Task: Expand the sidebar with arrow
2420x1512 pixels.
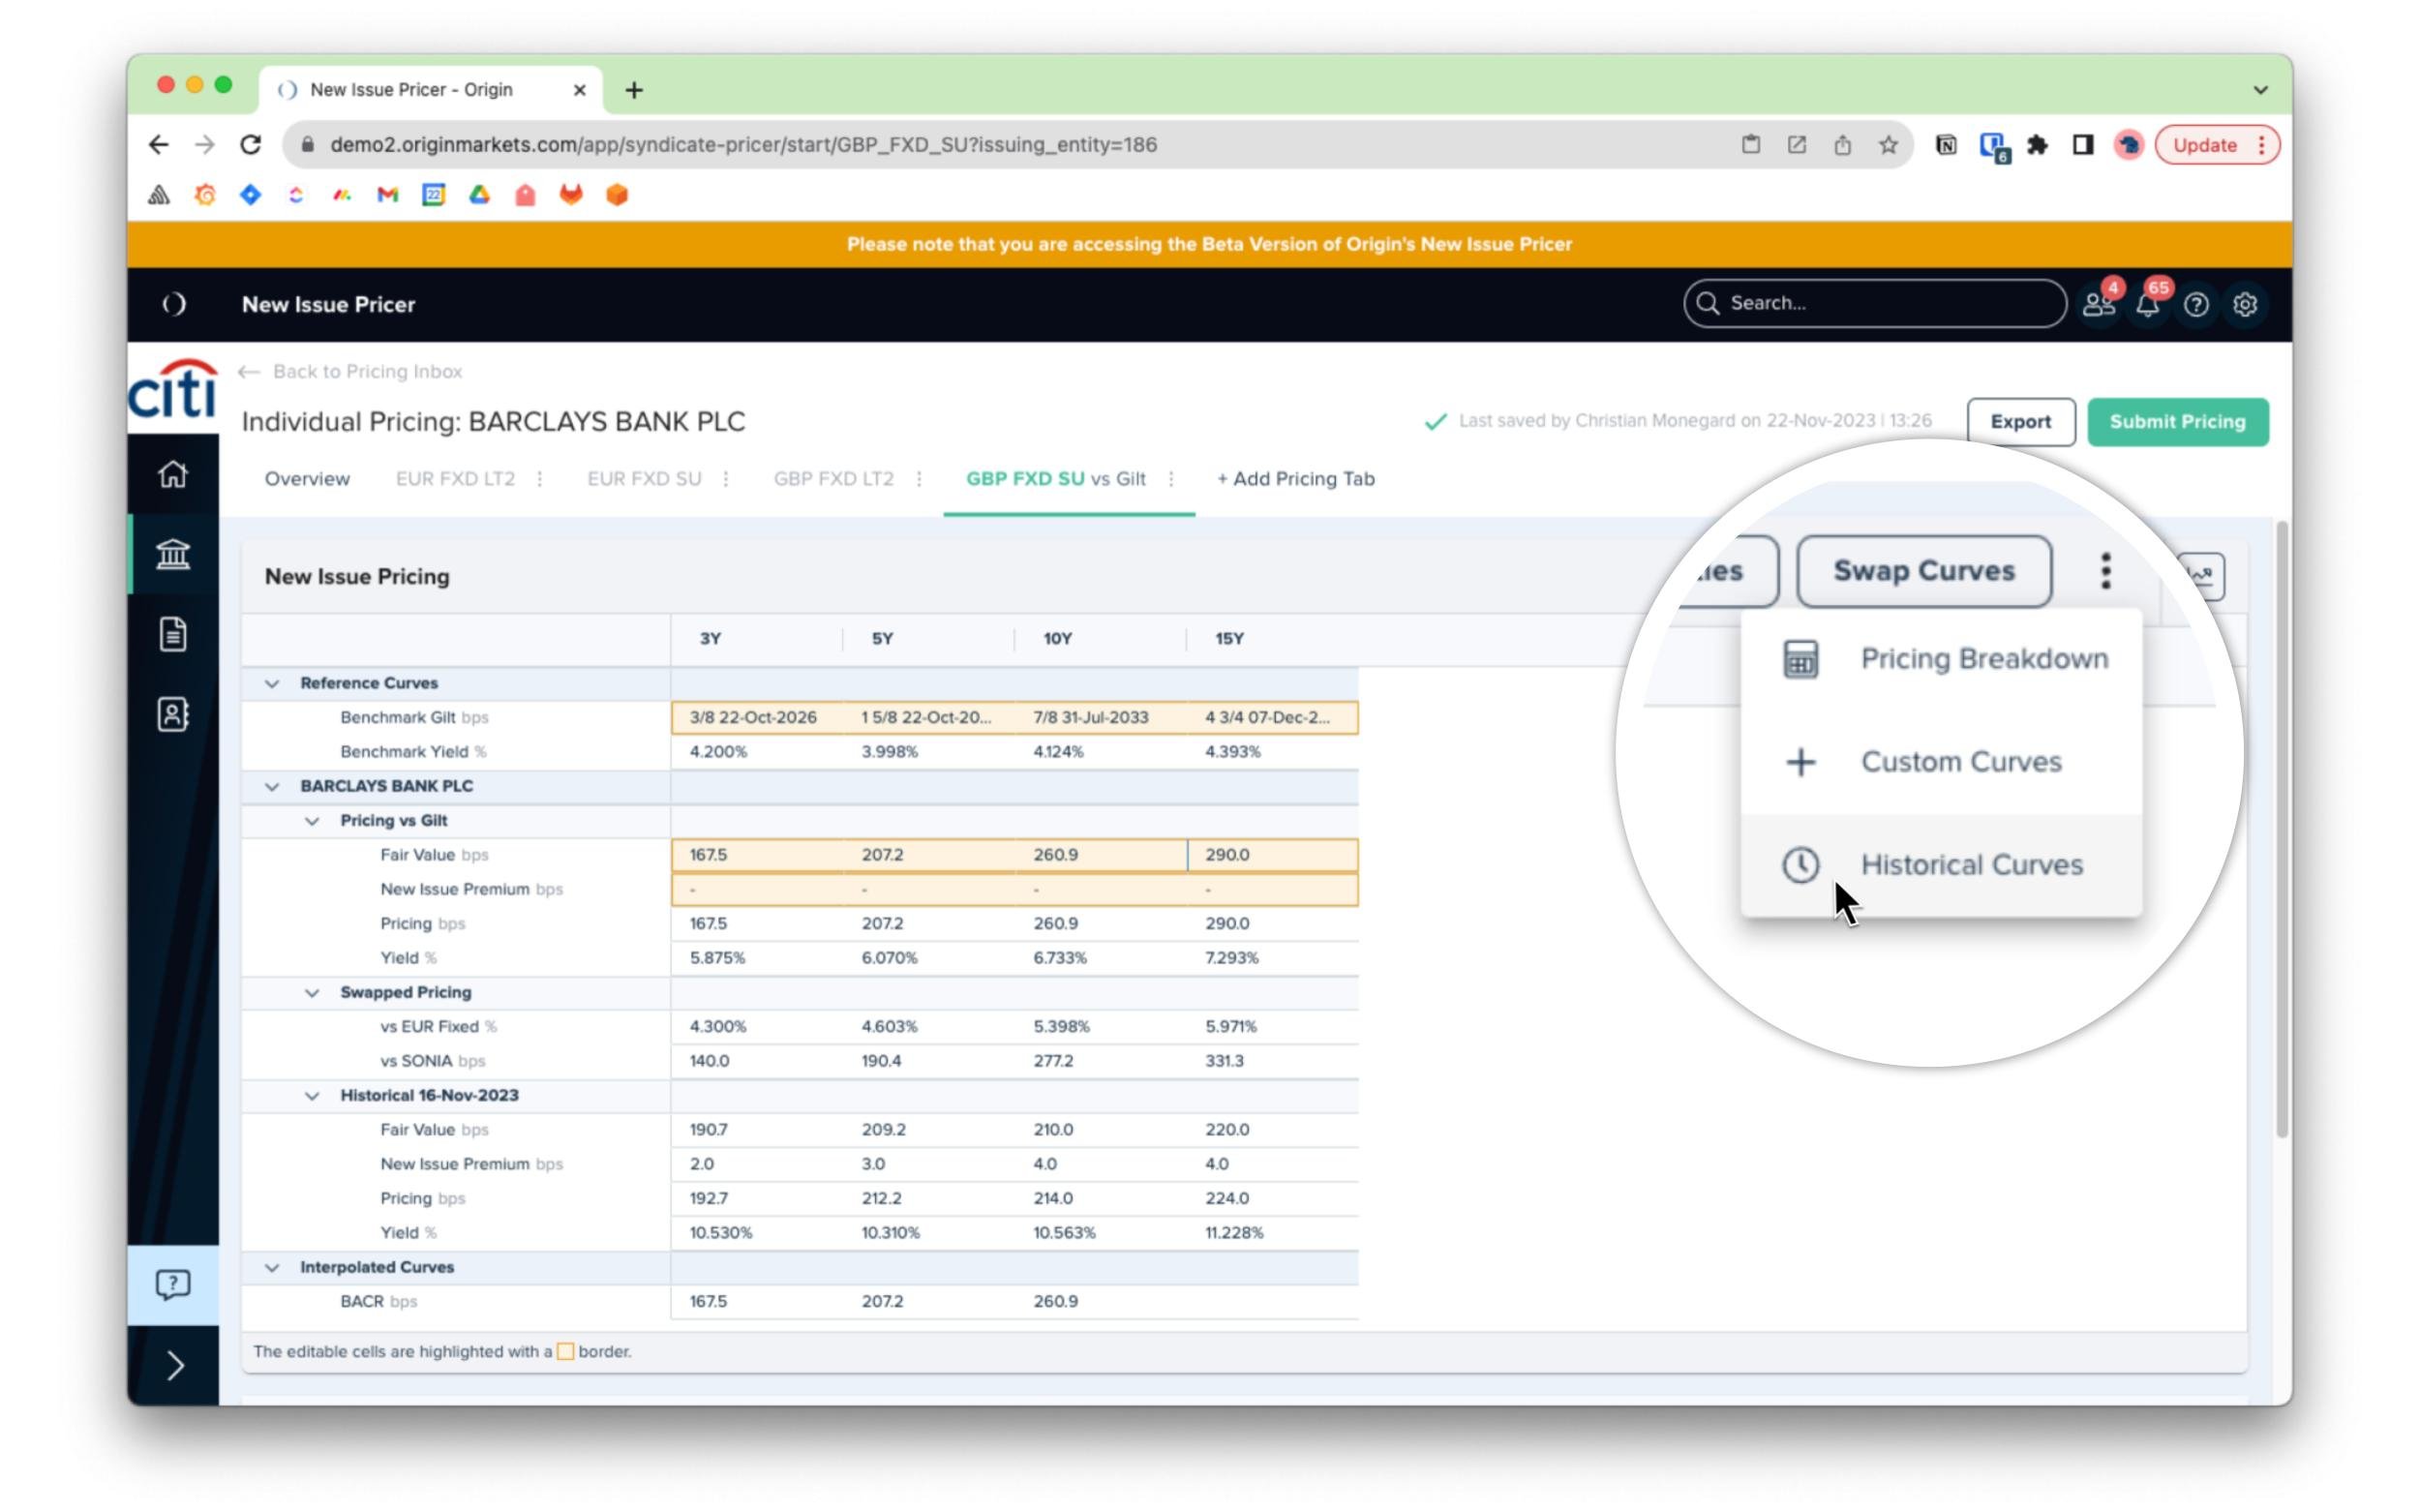Action: [x=174, y=1365]
